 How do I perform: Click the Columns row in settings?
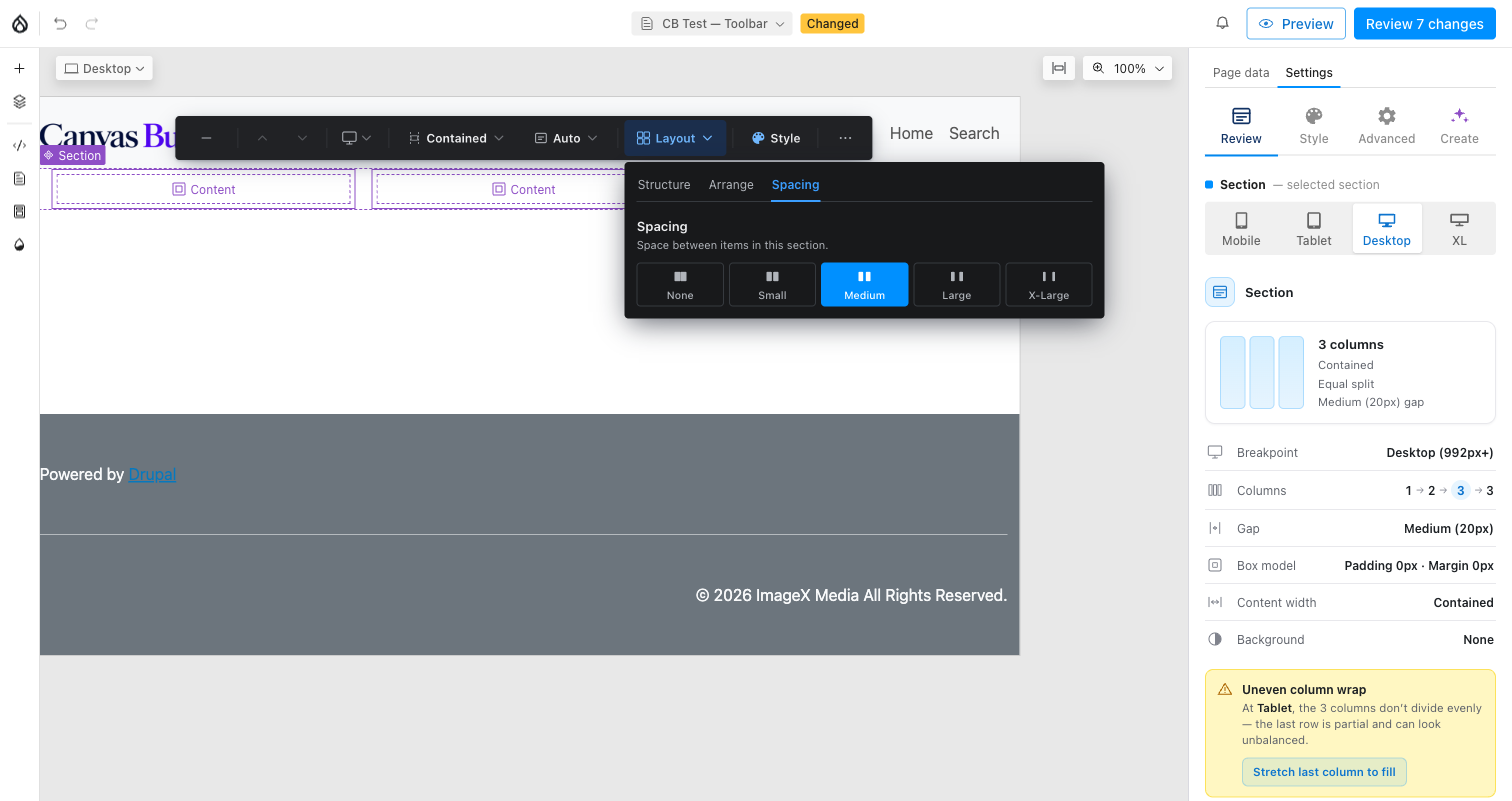[x=1350, y=490]
